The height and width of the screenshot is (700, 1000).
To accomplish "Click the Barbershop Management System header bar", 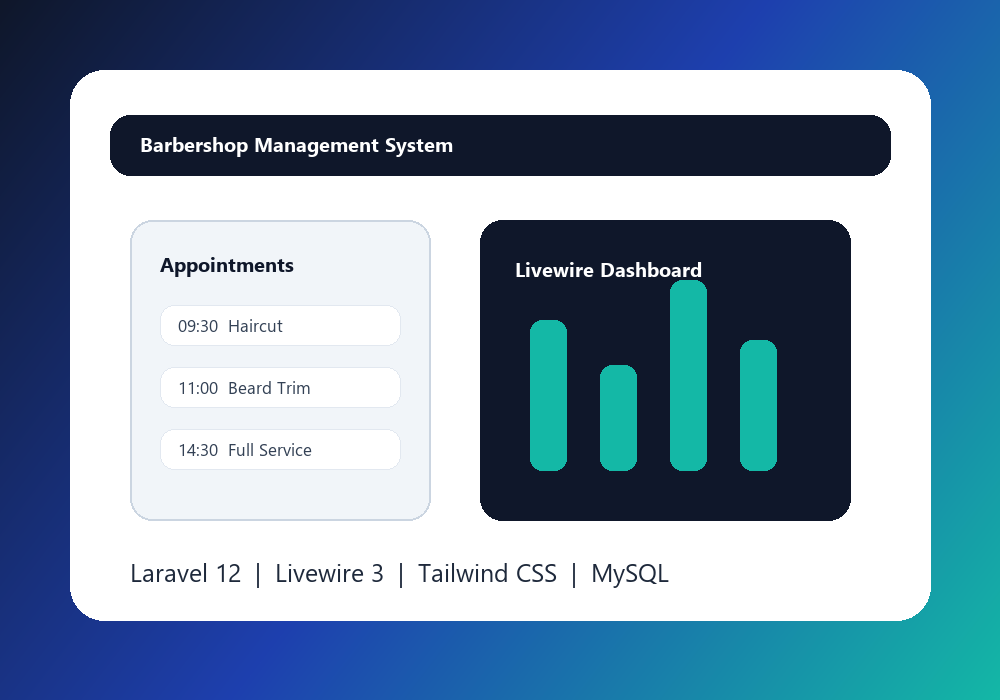I will [500, 145].
